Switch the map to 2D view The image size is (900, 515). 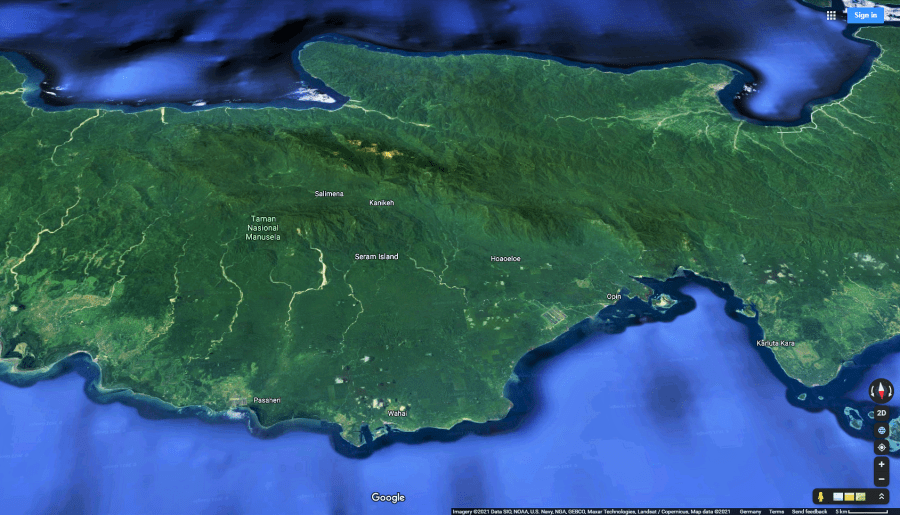(x=881, y=413)
